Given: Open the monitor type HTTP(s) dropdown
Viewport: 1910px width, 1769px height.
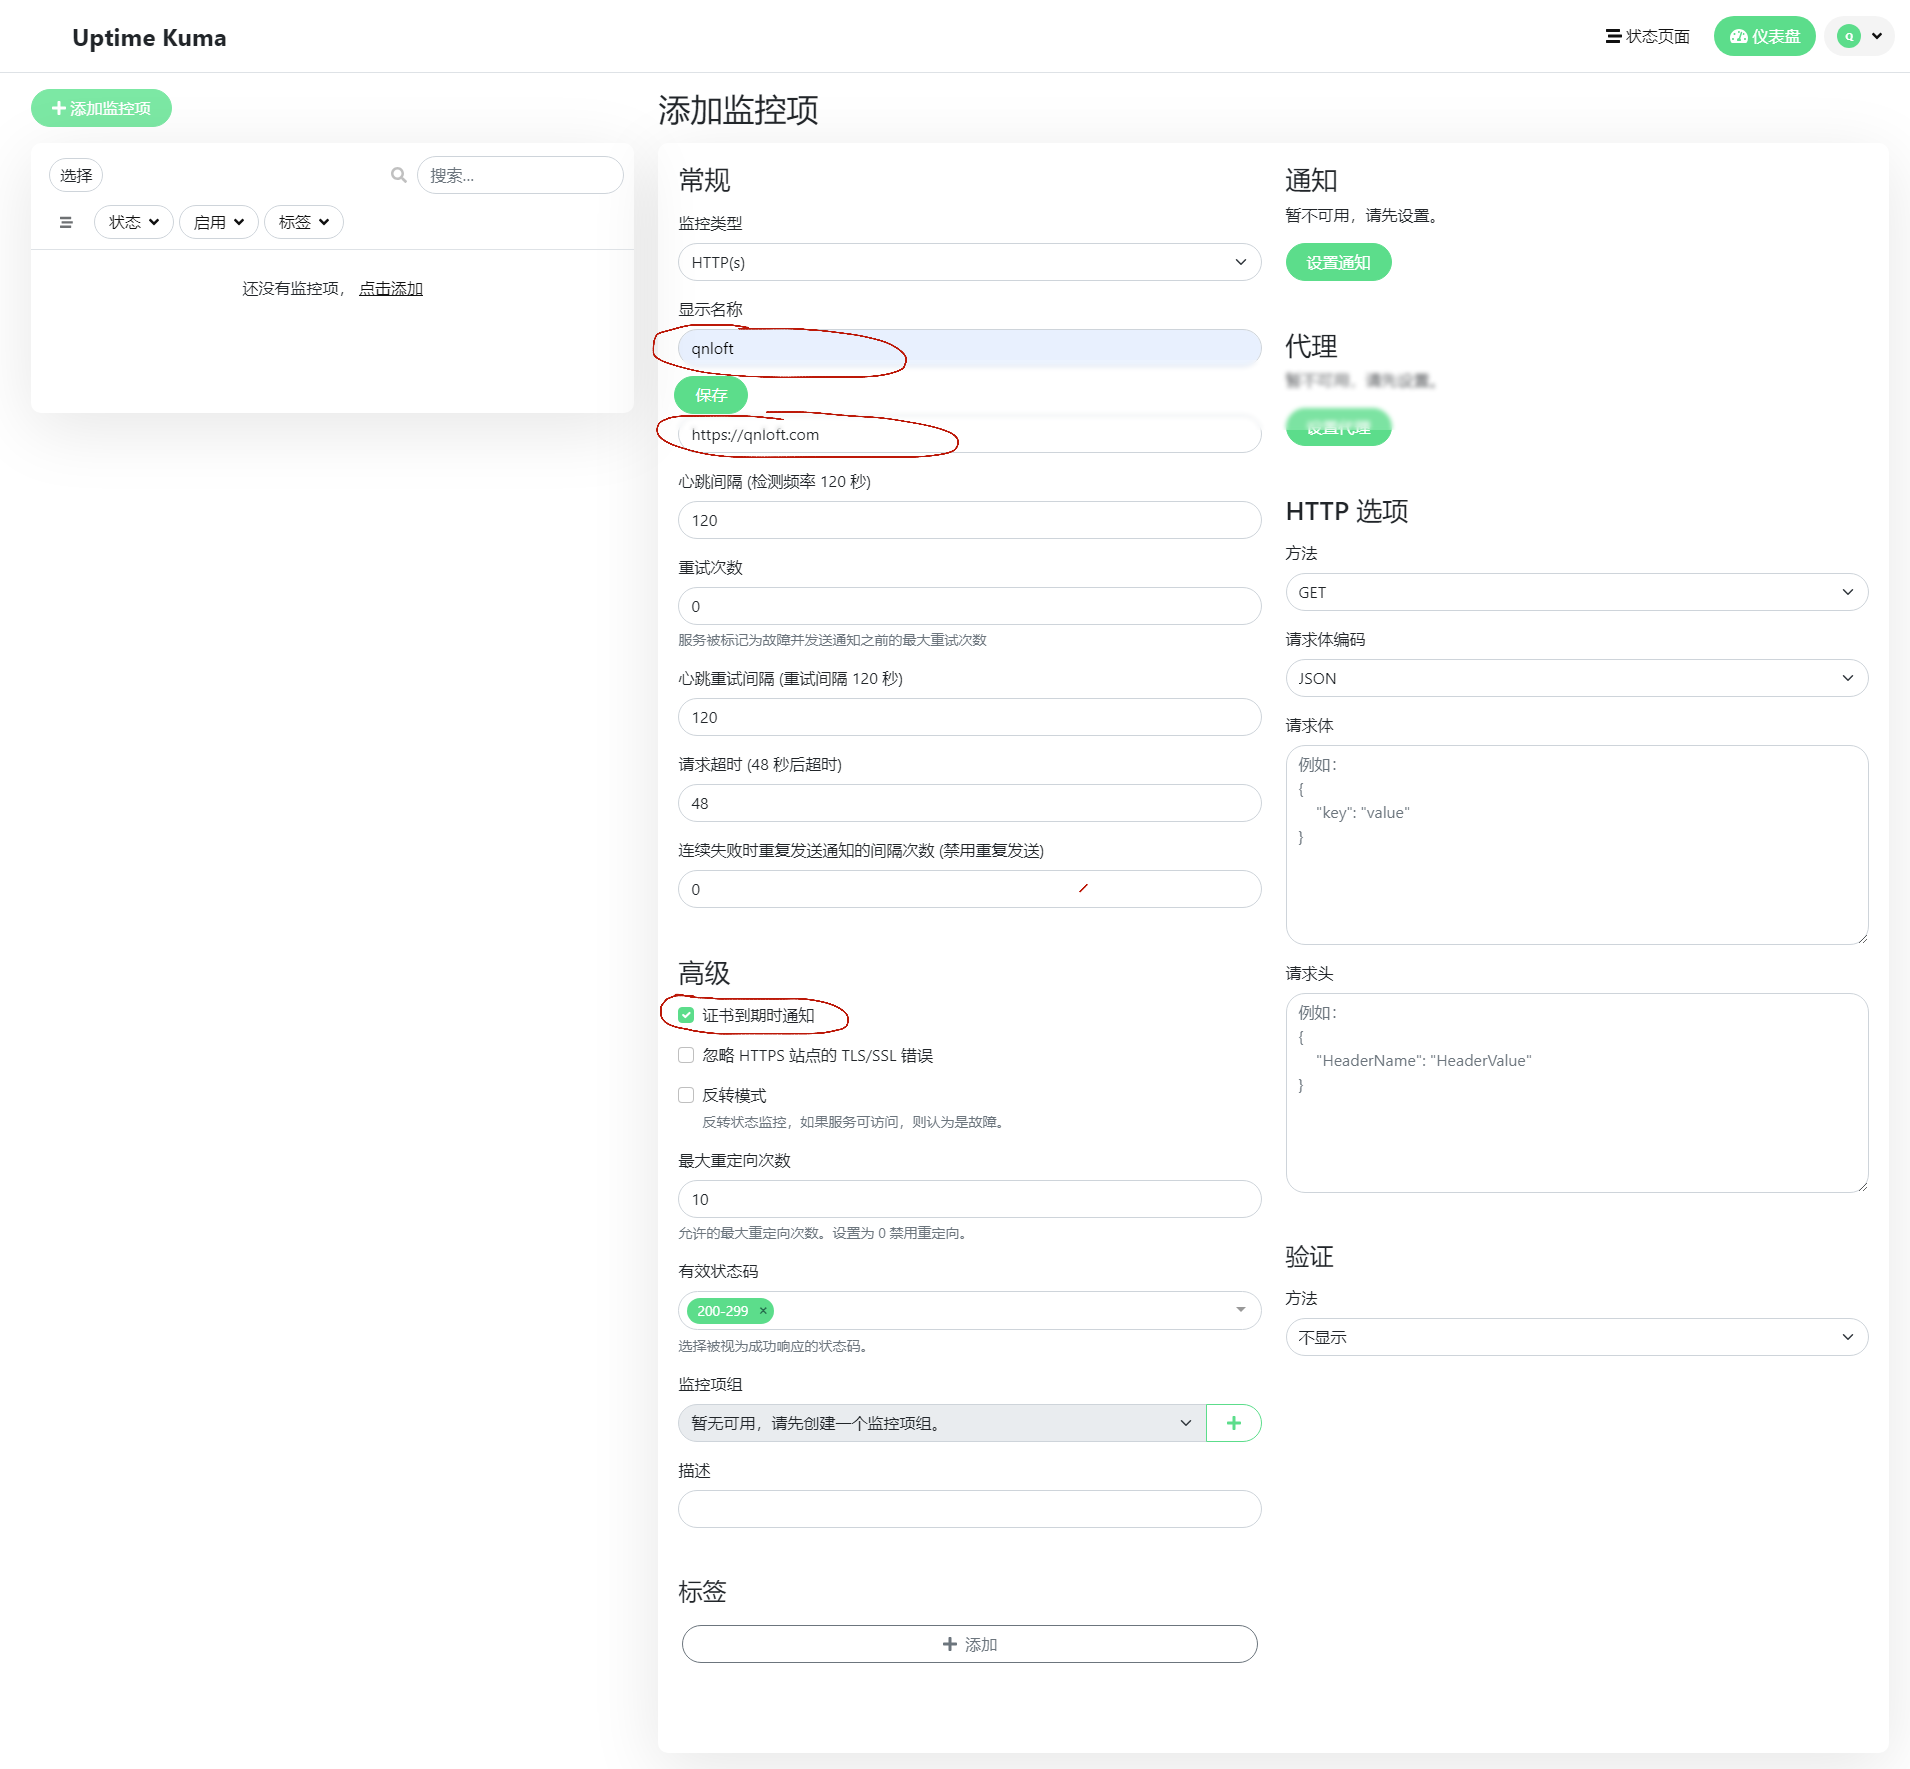Looking at the screenshot, I should [970, 262].
